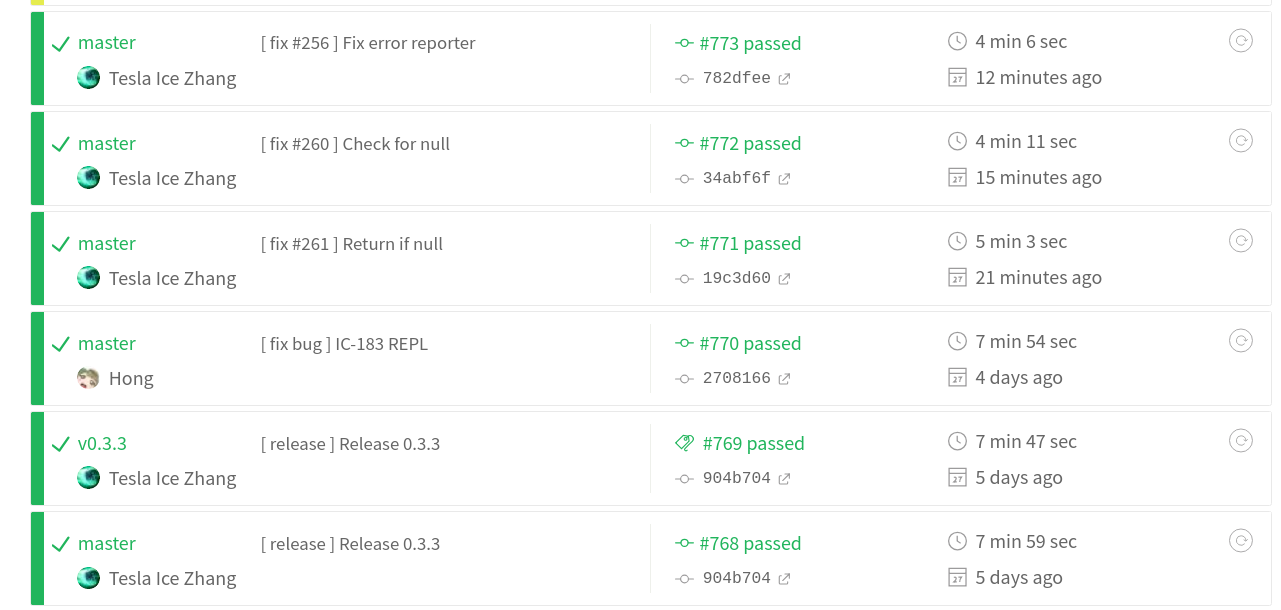Open the v0.3.3 tag link
Screen dimensions: 1281x610
[103, 443]
